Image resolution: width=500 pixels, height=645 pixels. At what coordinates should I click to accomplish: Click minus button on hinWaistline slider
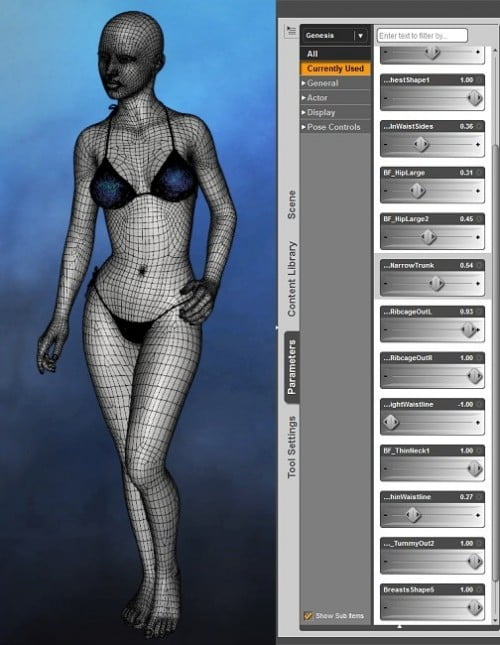tap(385, 515)
